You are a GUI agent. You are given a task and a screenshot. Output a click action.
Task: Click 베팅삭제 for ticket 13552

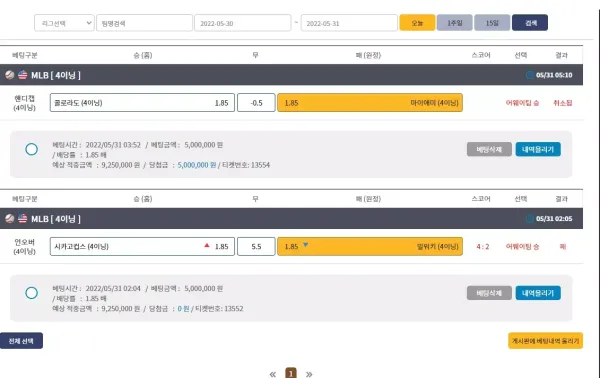point(489,293)
